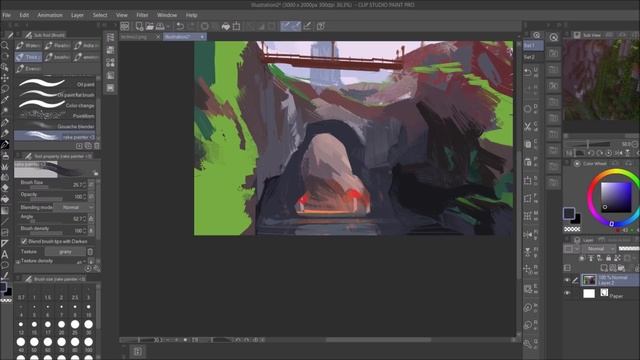Click the Fill paint bucket command bar icon
Image resolution: width=640 pixels, height=360 pixels.
coord(226,26)
